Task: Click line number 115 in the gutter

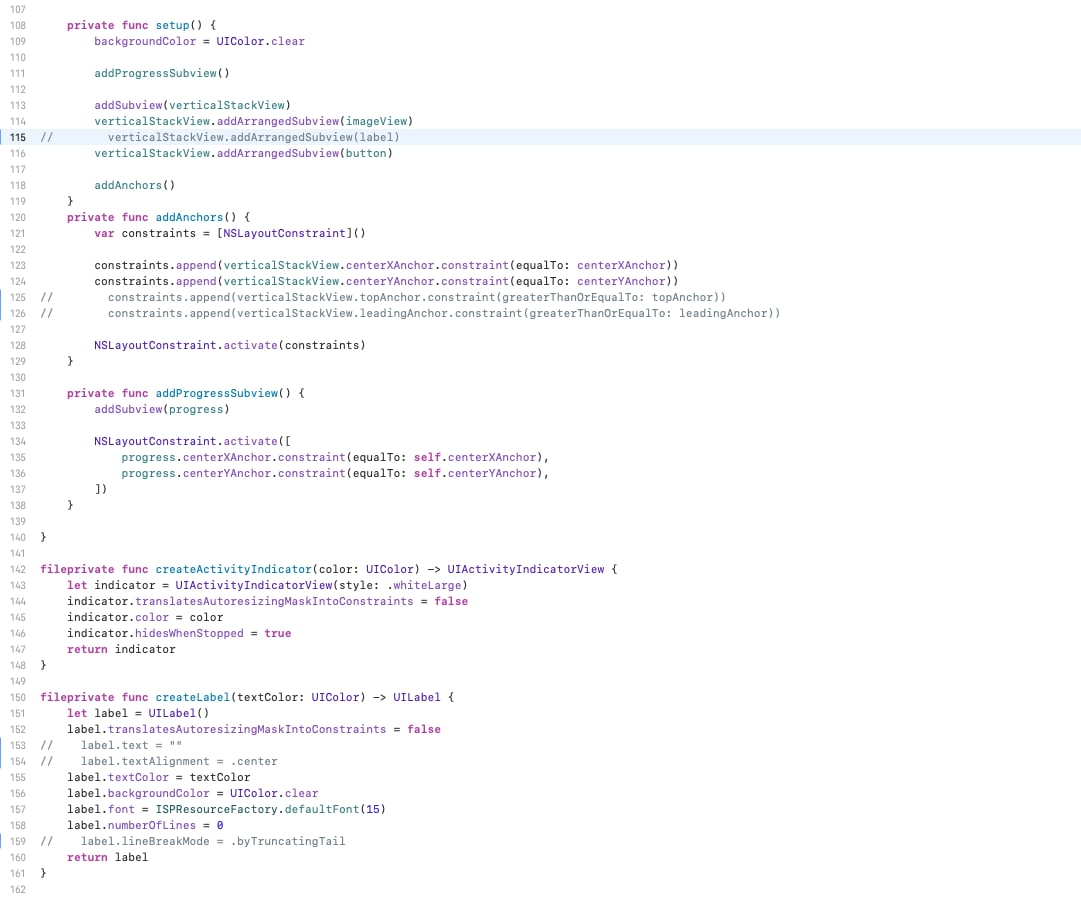Action: pyautogui.click(x=18, y=137)
